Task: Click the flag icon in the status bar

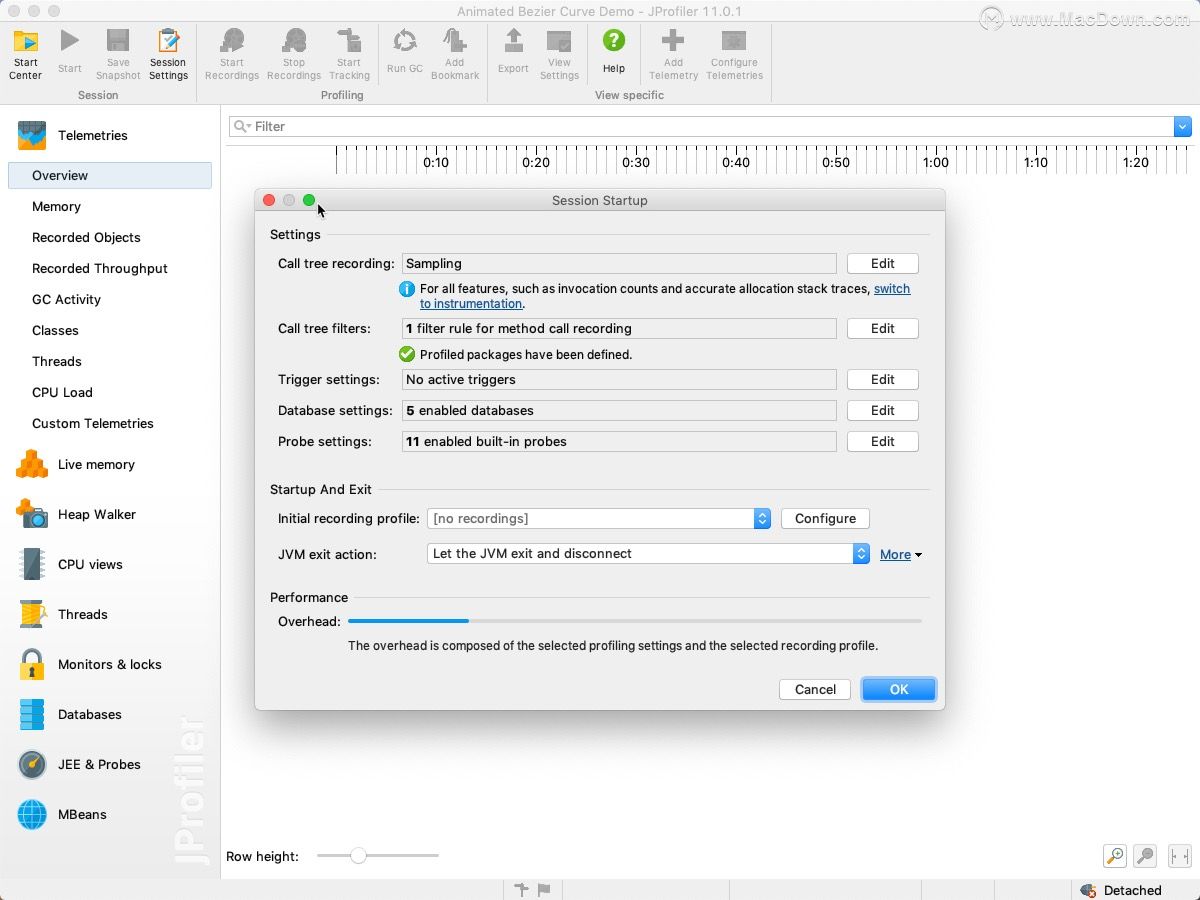Action: [x=544, y=889]
